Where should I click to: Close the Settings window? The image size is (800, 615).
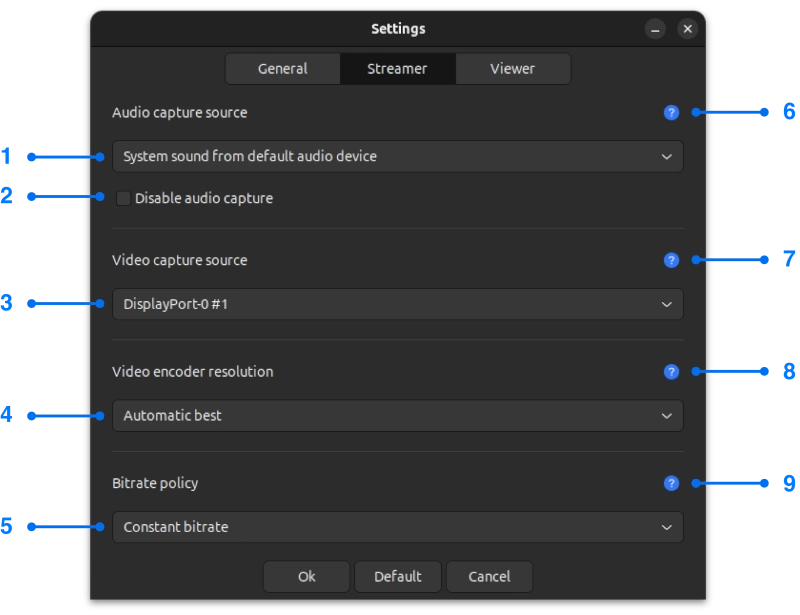[x=687, y=29]
